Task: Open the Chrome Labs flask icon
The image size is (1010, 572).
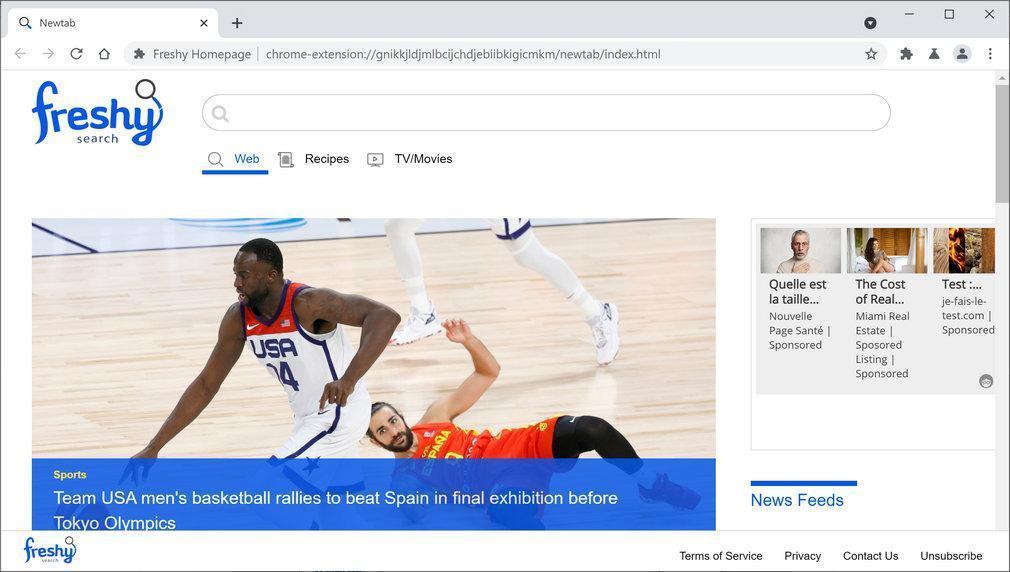Action: pyautogui.click(x=934, y=54)
